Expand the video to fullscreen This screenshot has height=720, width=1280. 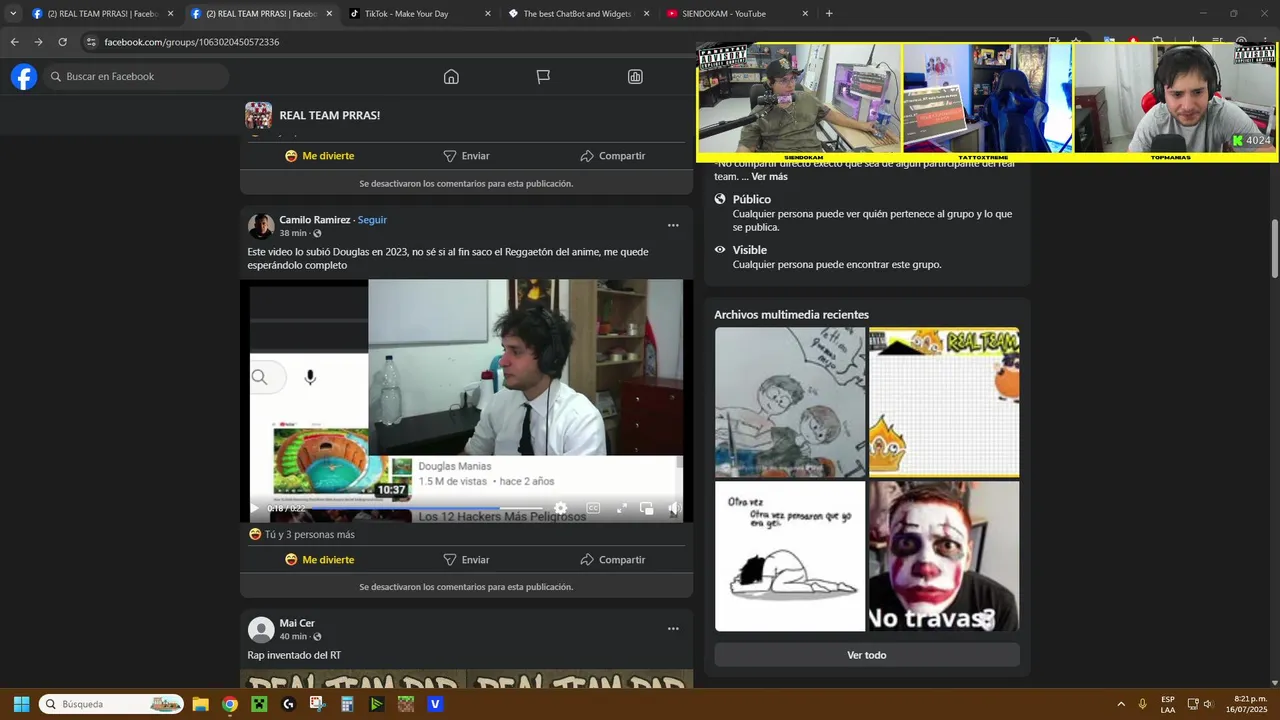click(x=621, y=509)
